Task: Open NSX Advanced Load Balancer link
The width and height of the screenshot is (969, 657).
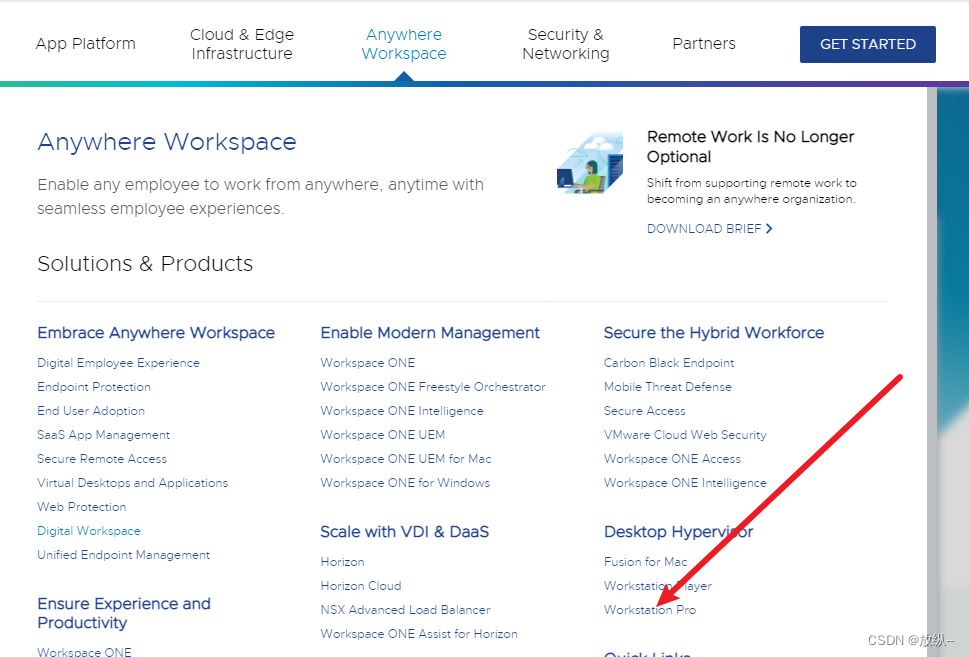Action: pos(405,610)
